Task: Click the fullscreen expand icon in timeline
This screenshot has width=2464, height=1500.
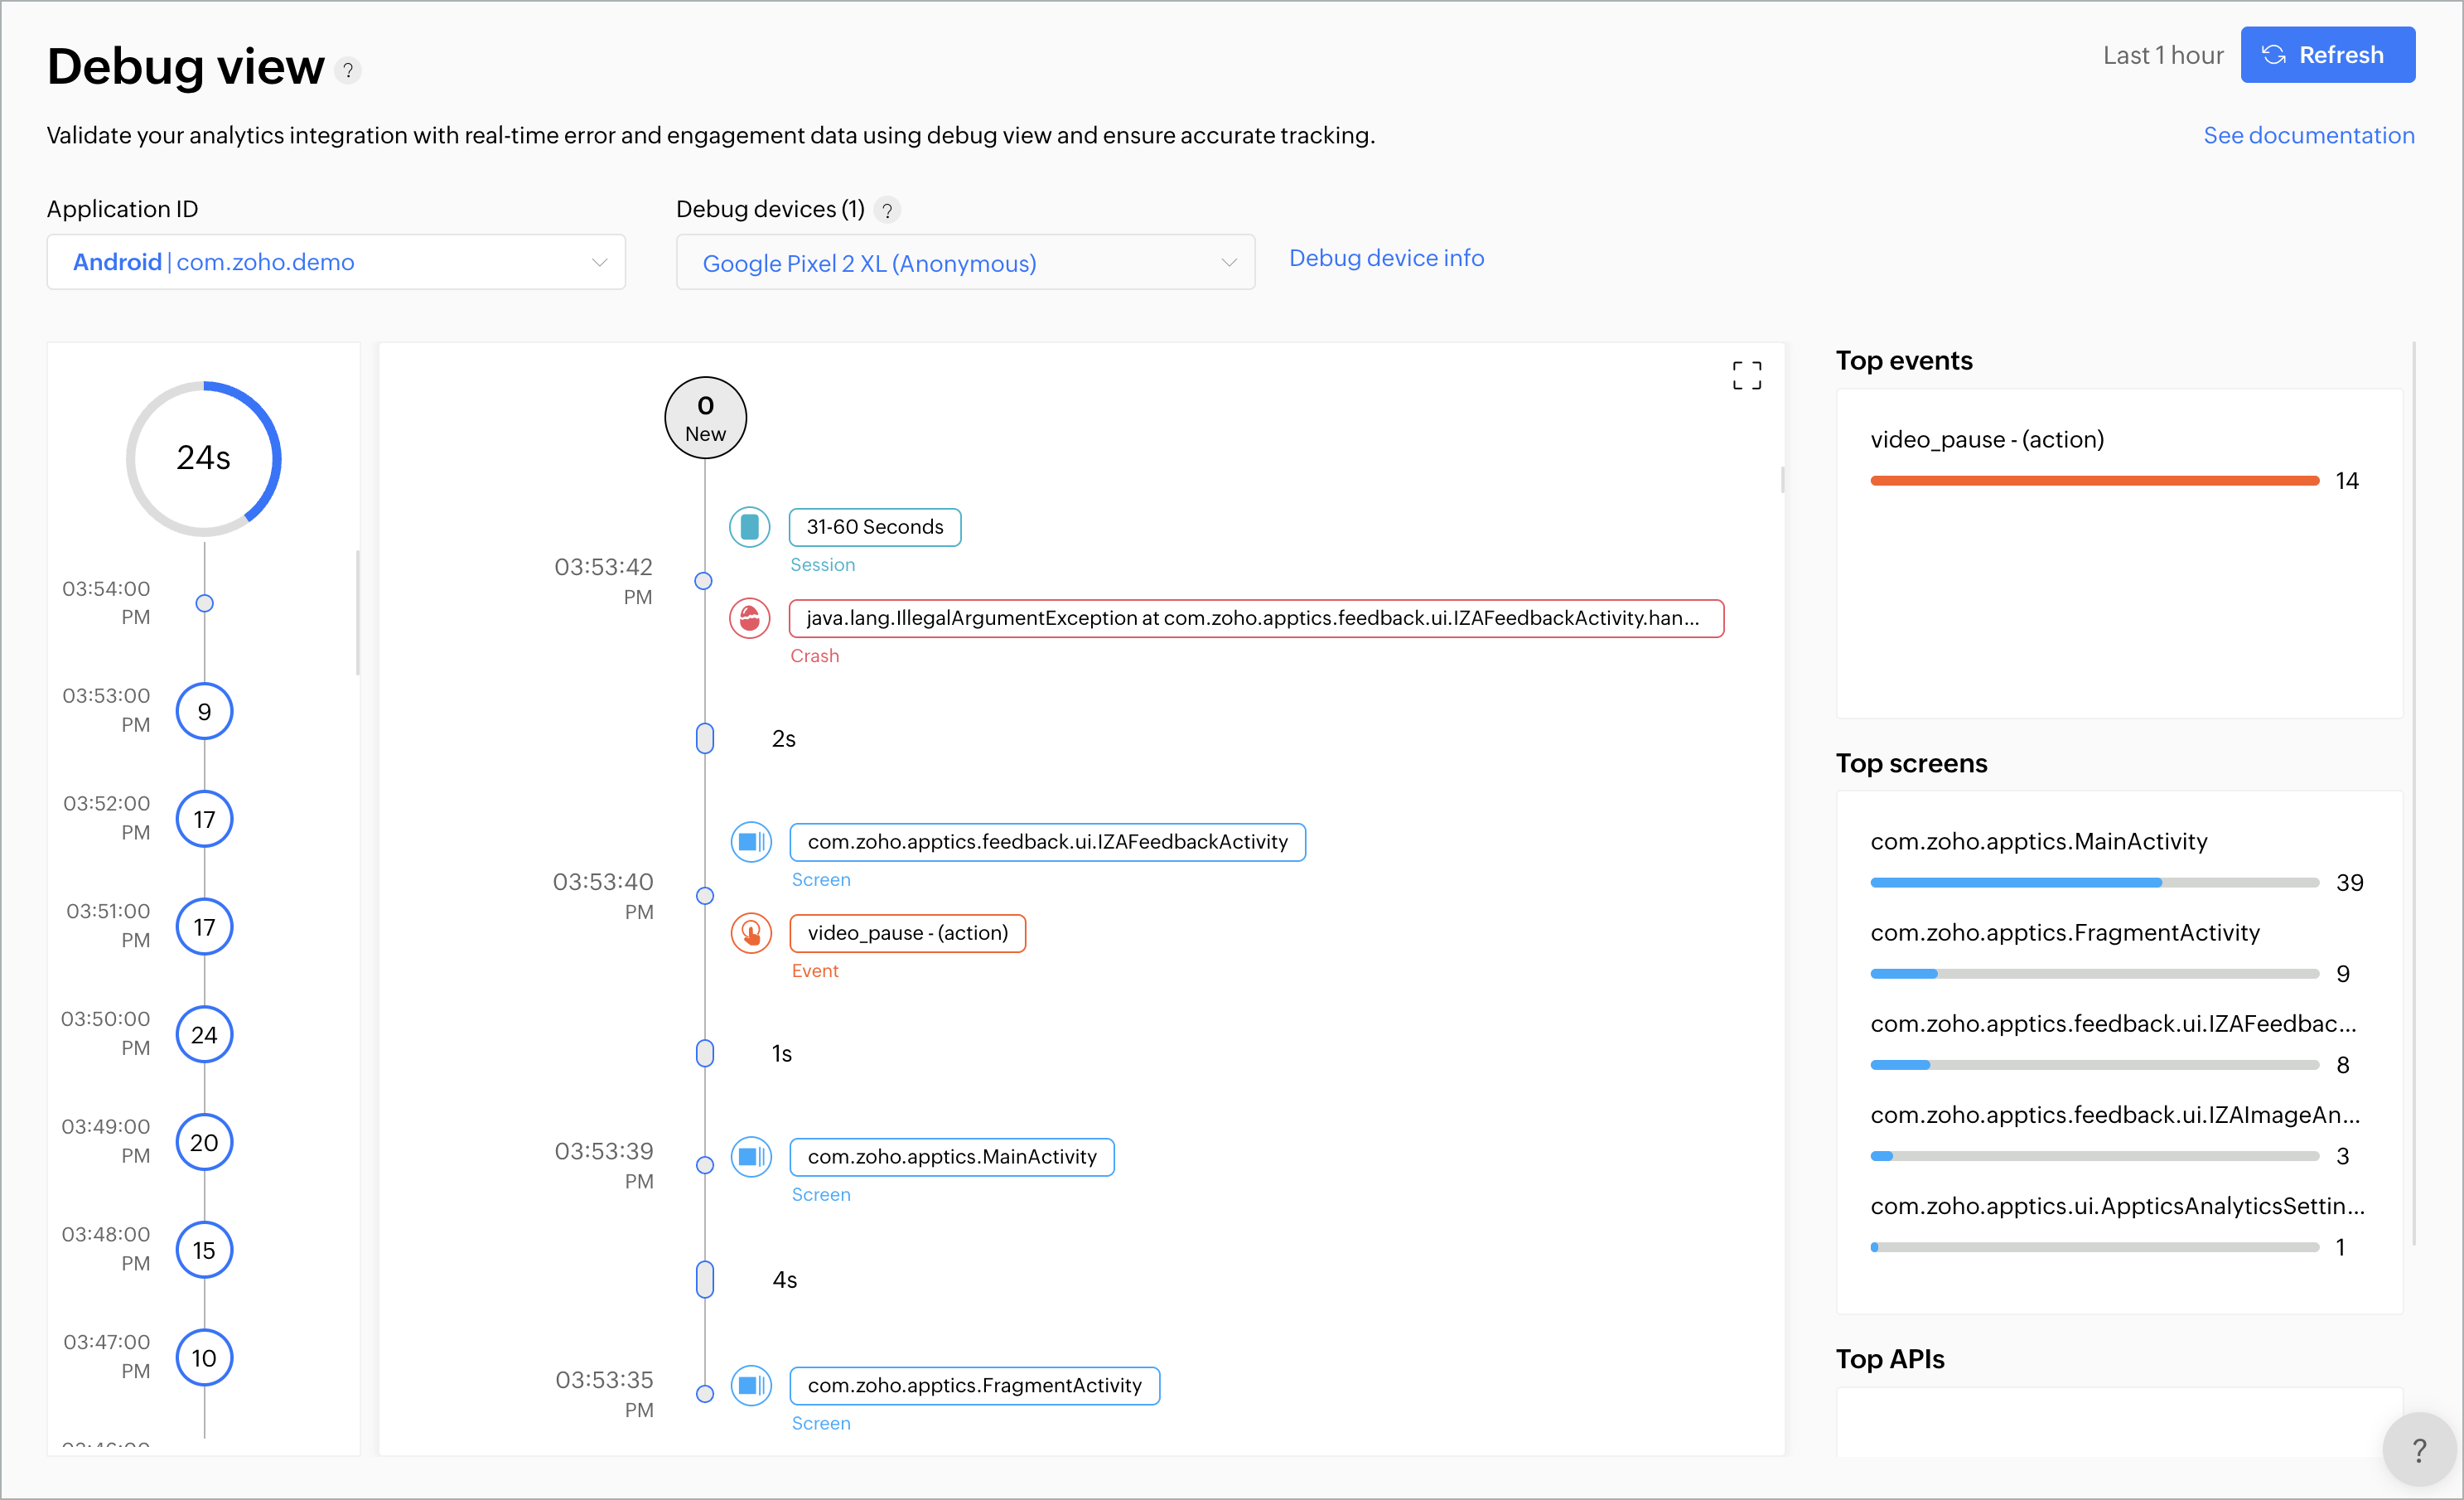Action: 1746,375
